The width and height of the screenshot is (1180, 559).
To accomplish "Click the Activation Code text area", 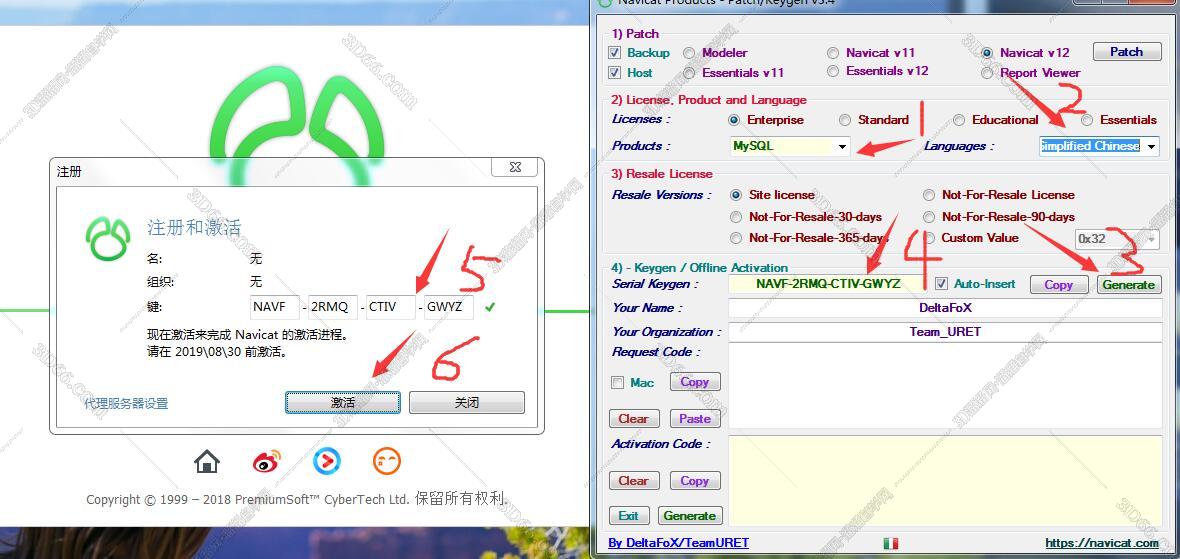I will (x=945, y=480).
